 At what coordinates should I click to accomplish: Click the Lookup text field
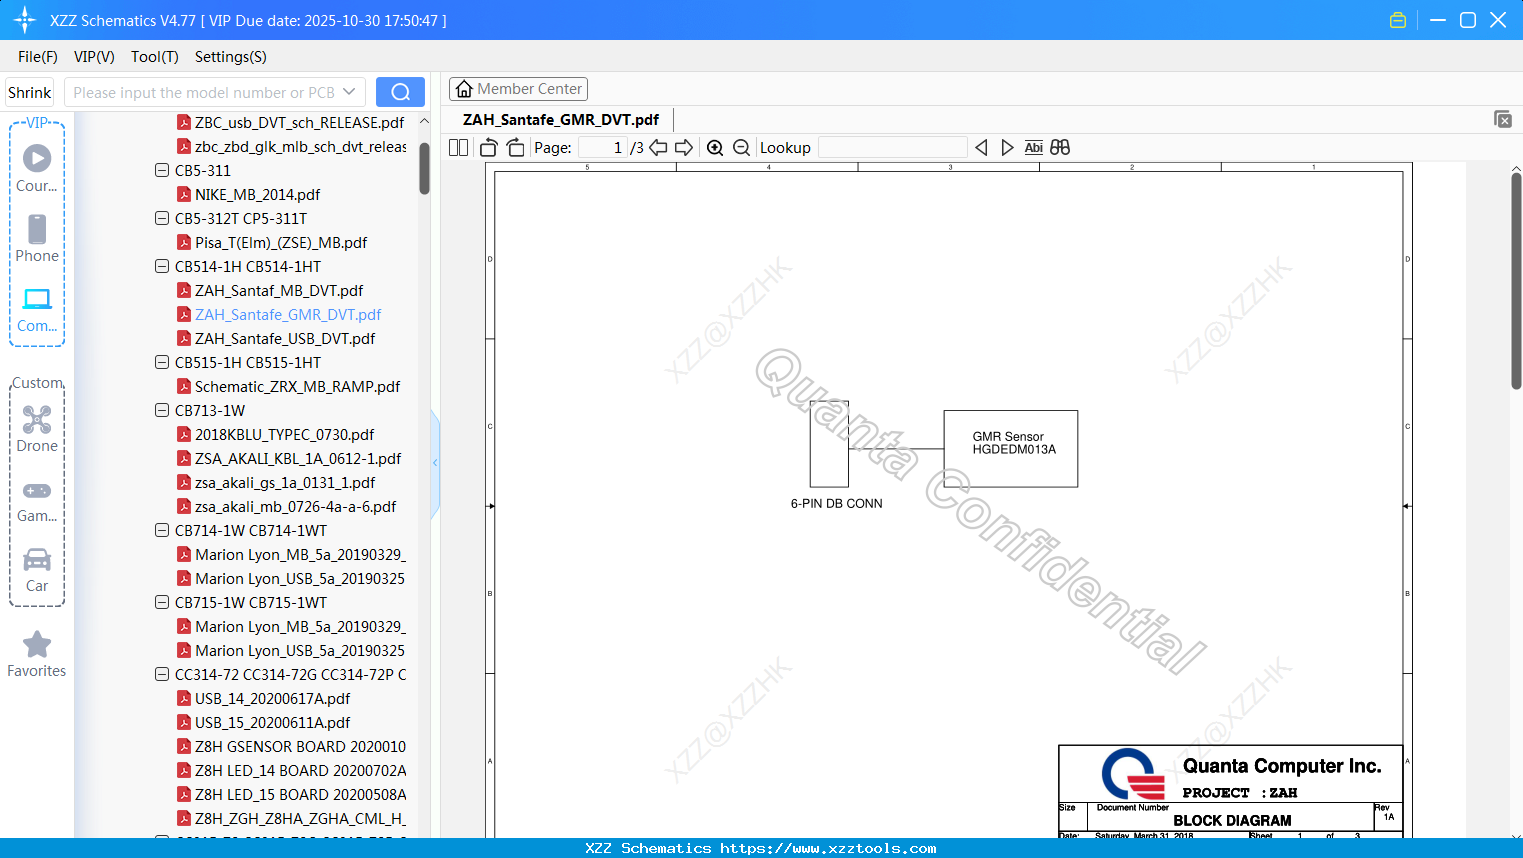893,148
